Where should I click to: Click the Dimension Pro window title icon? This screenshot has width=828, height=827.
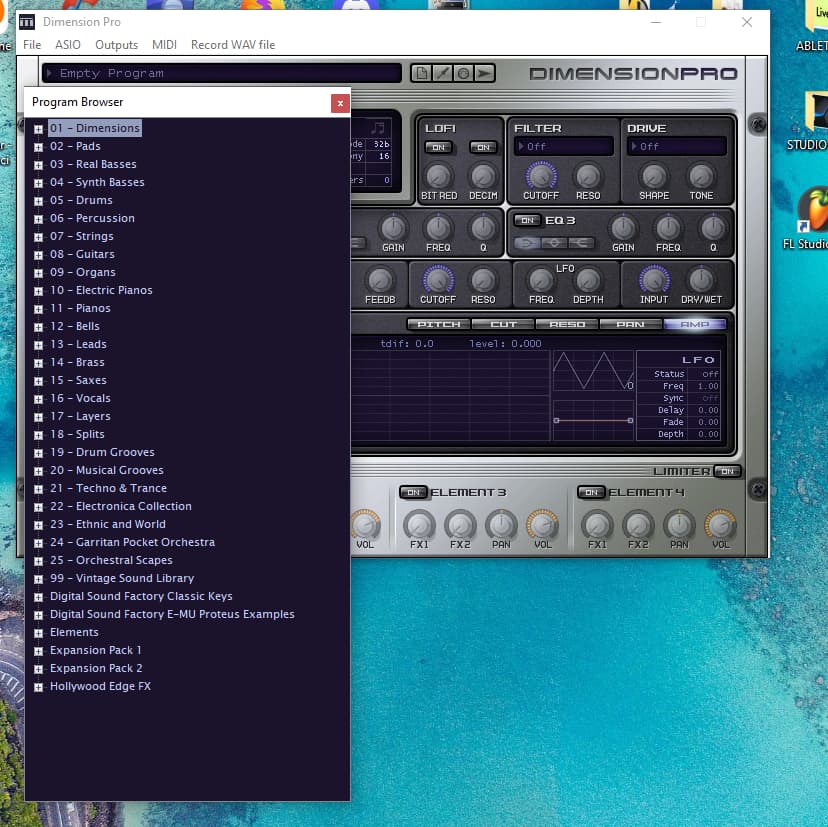(x=26, y=22)
